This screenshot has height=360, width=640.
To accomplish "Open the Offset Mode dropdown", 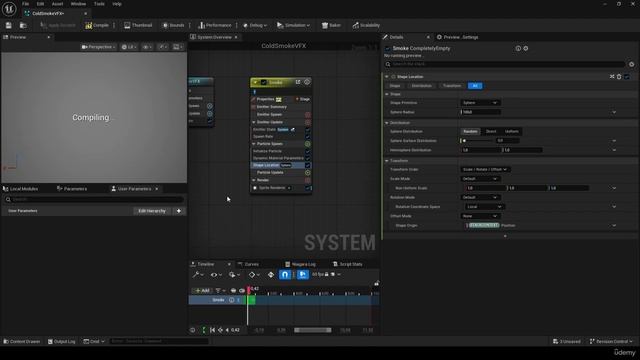I will tap(480, 216).
